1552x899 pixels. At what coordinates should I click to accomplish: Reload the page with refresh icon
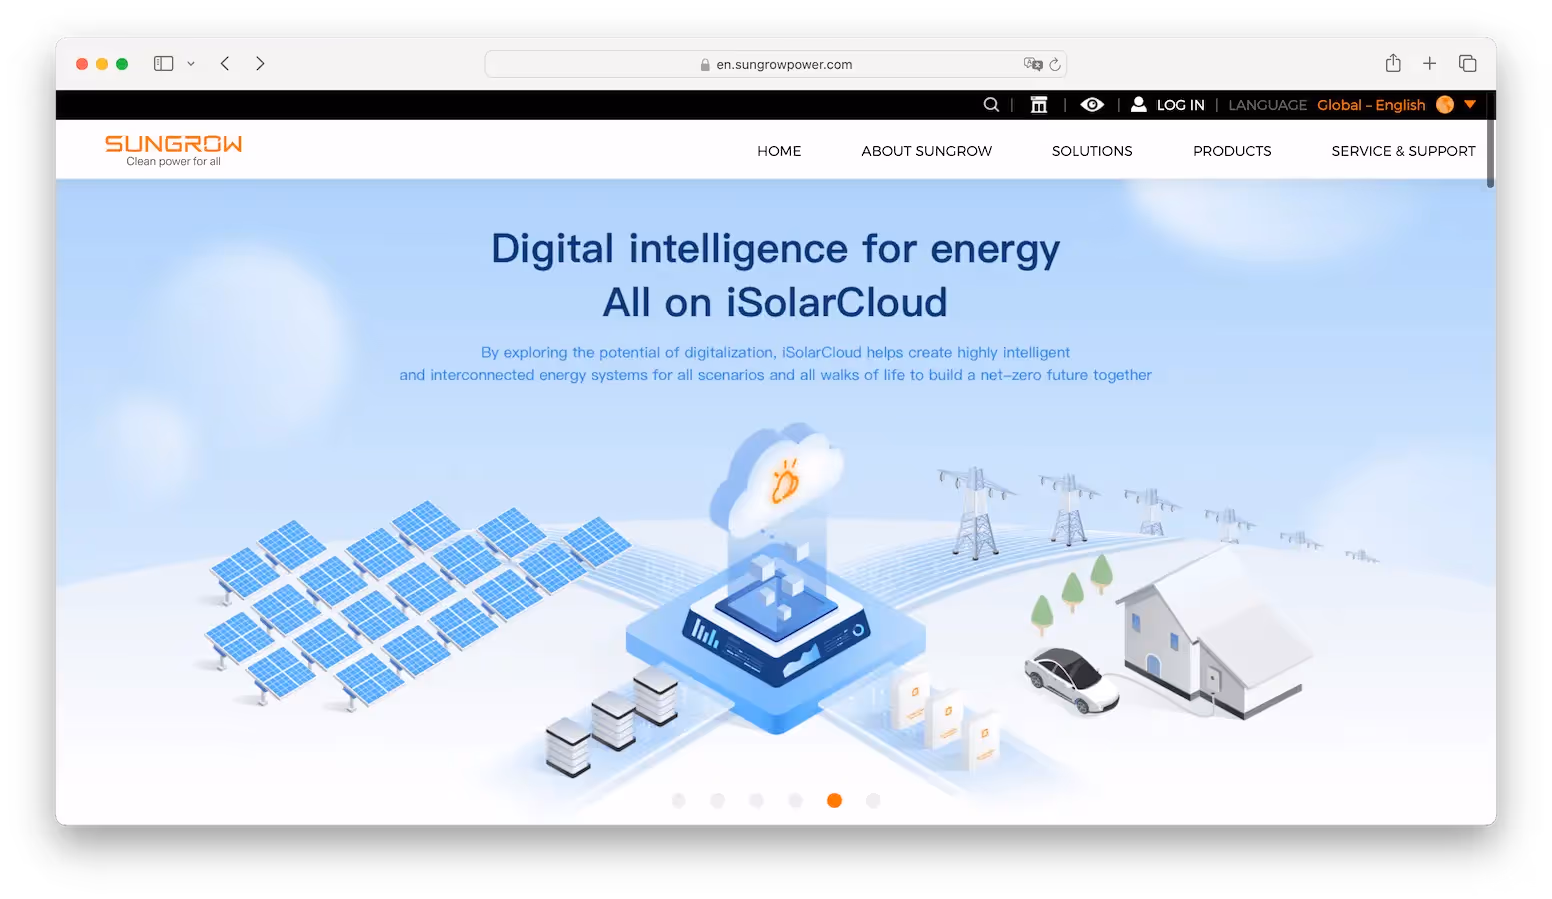pyautogui.click(x=1055, y=64)
